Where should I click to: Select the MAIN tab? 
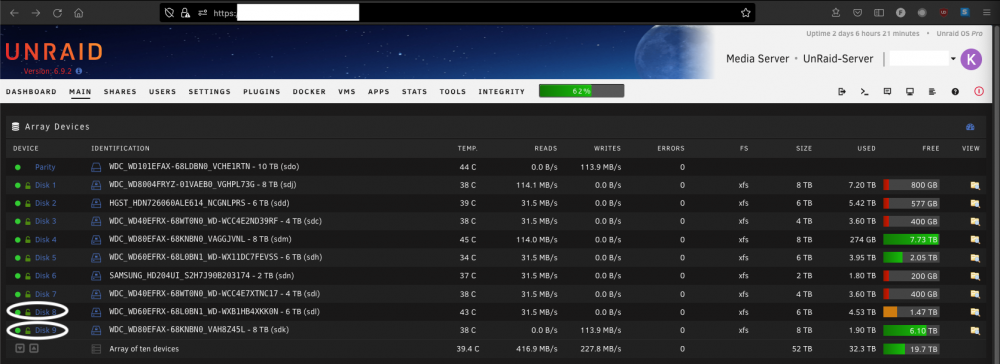pos(80,92)
